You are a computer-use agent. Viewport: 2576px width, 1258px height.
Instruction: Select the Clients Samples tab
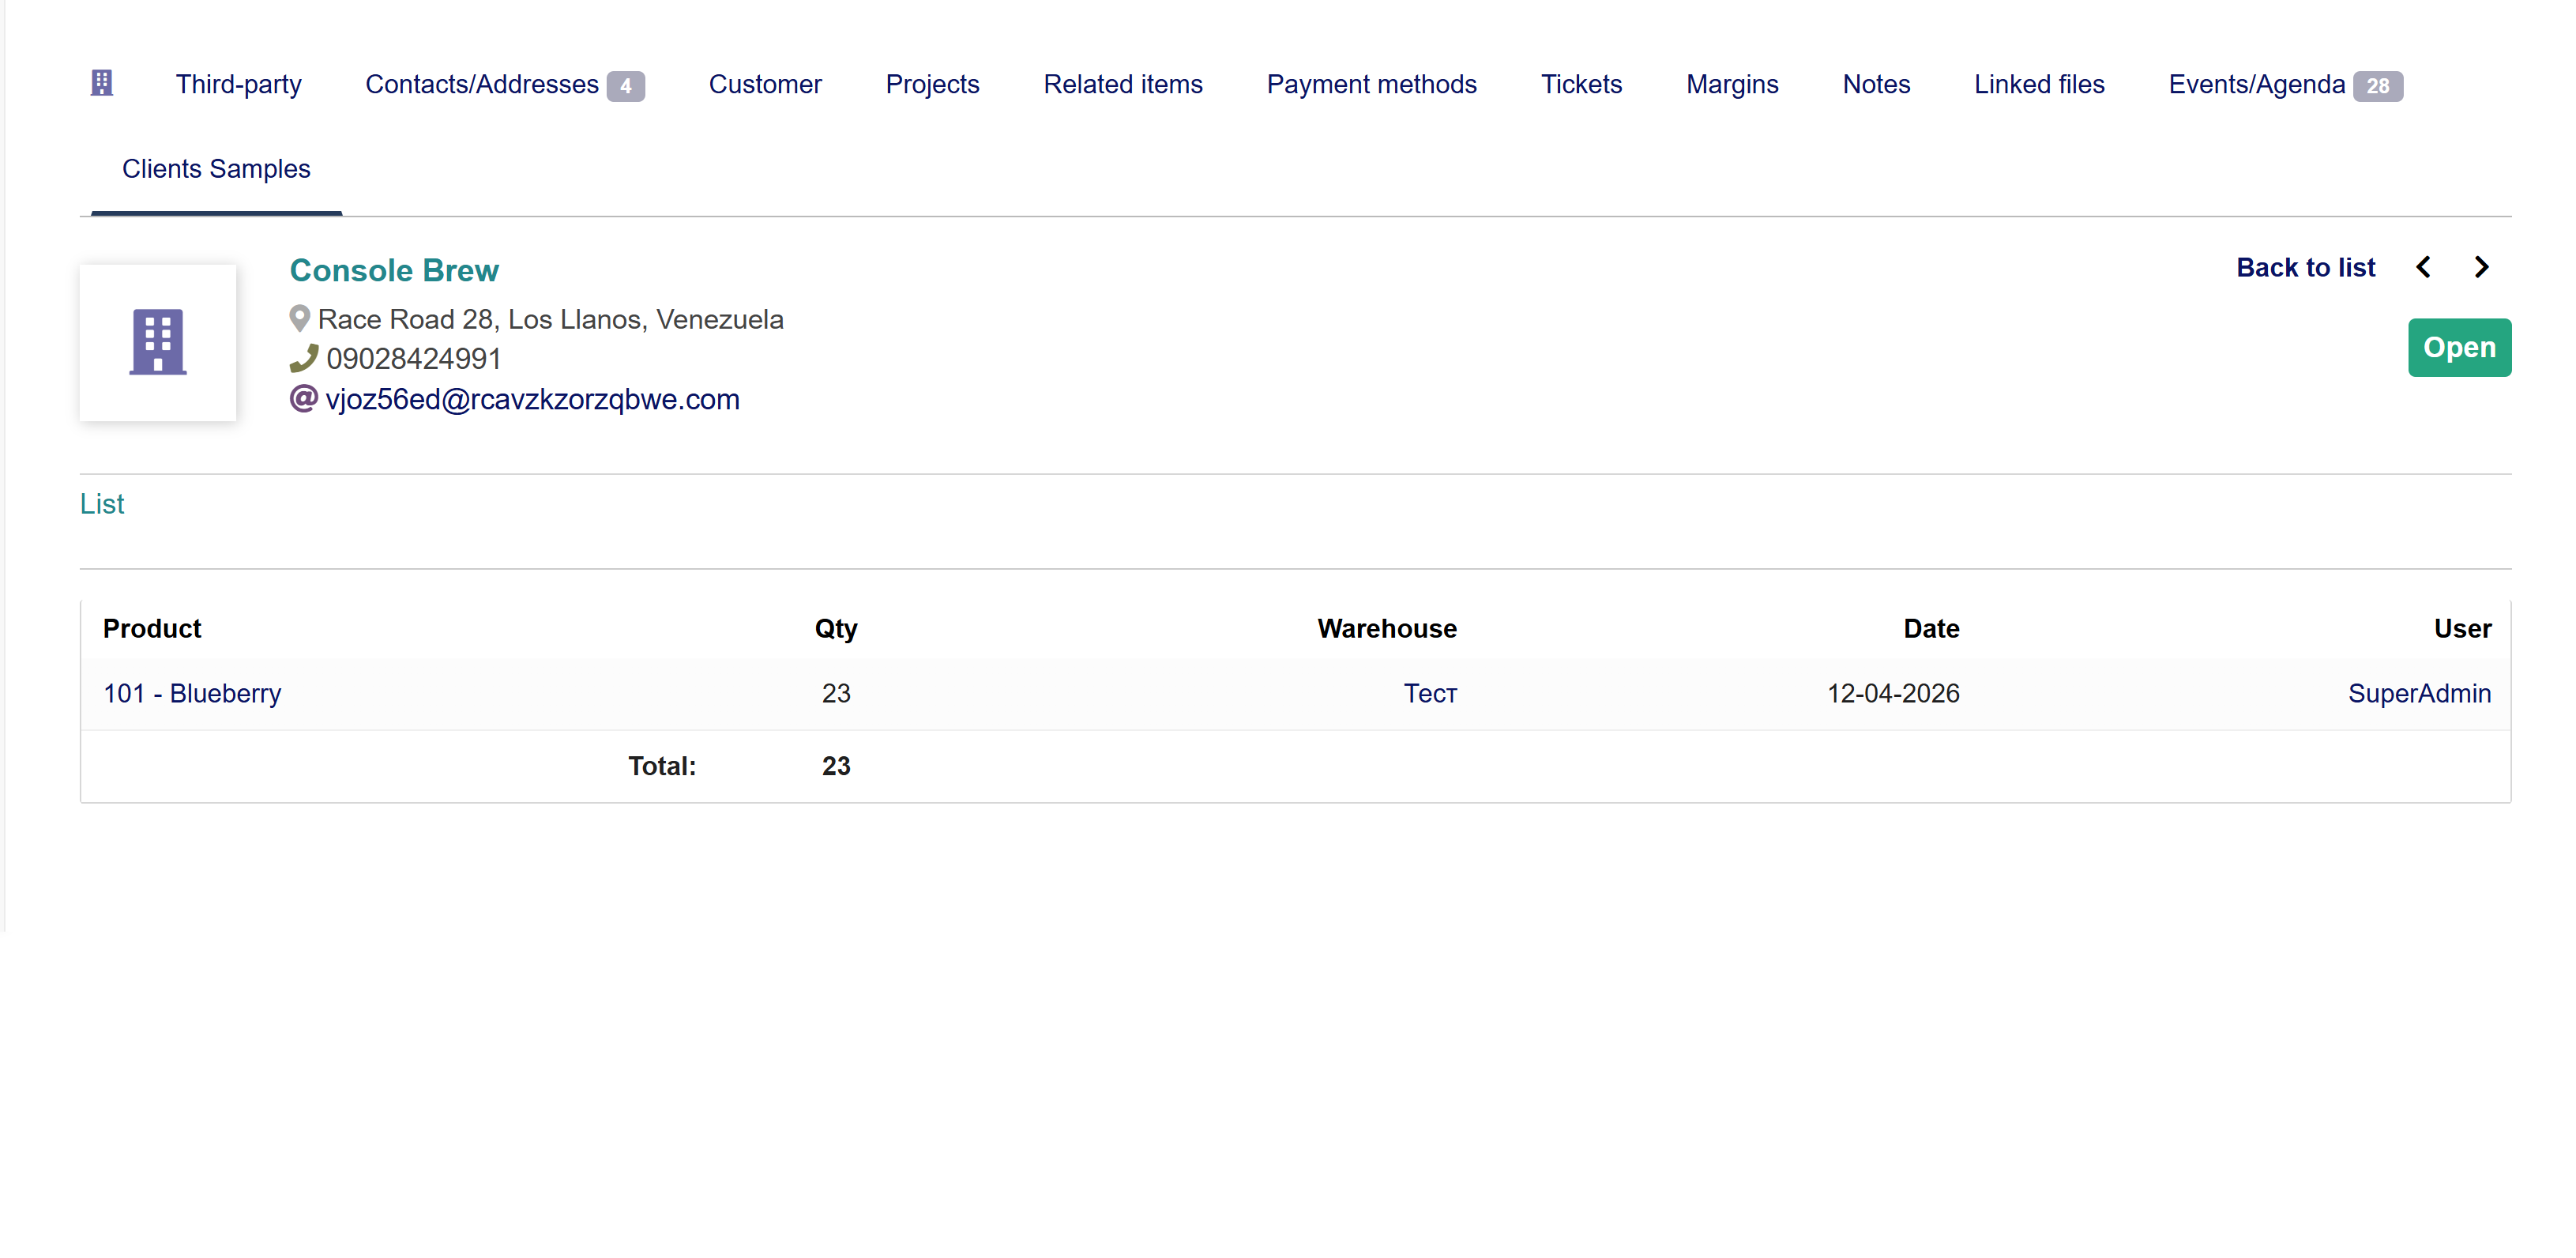click(x=216, y=169)
